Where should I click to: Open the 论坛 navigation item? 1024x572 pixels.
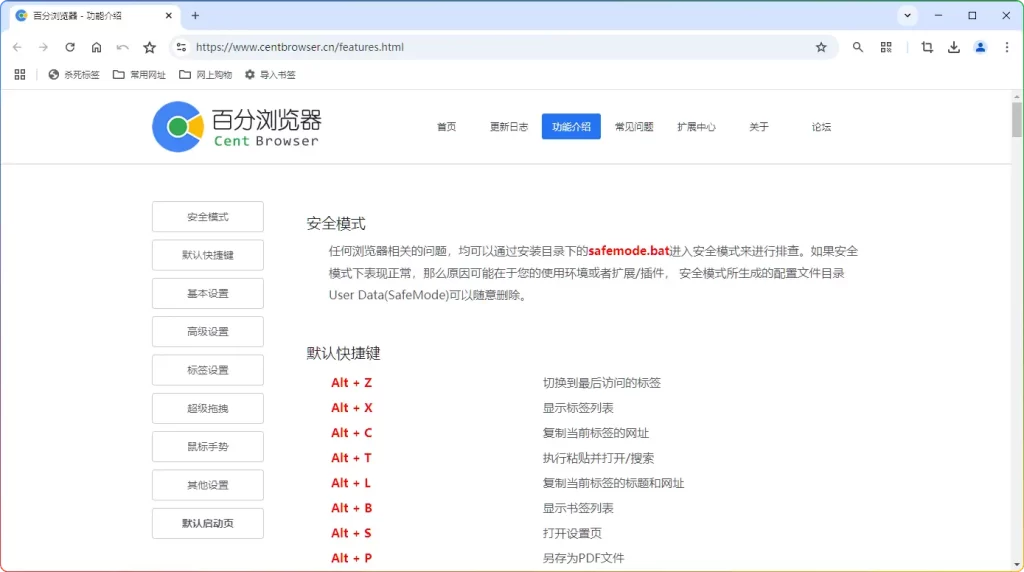pos(821,127)
